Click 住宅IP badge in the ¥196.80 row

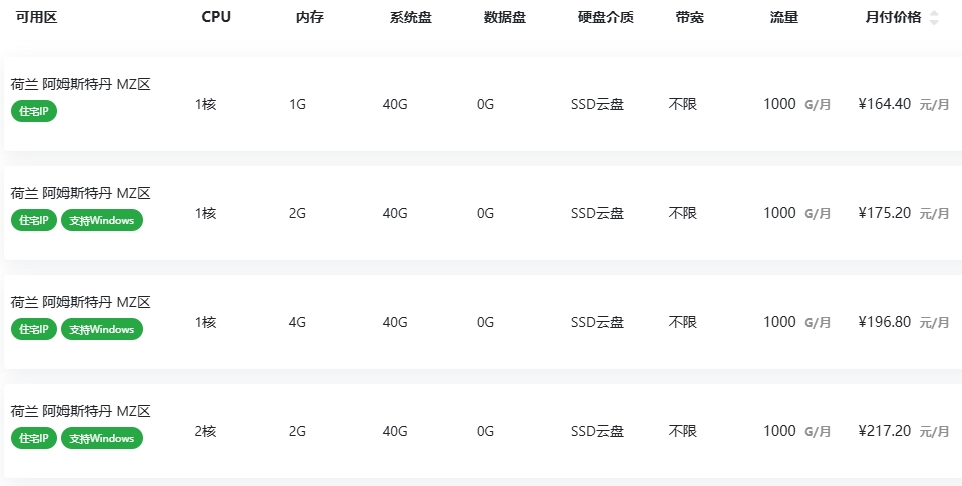[34, 329]
